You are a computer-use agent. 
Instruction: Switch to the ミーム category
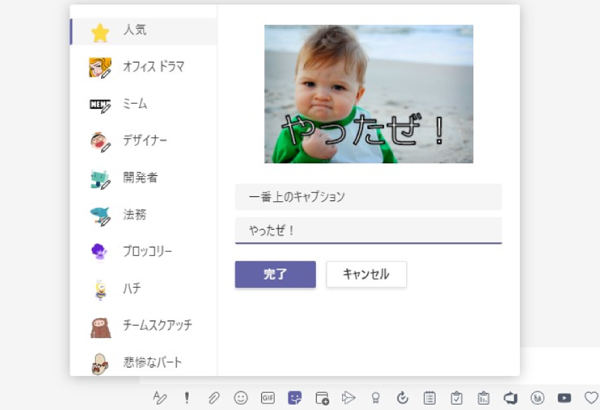pyautogui.click(x=144, y=104)
